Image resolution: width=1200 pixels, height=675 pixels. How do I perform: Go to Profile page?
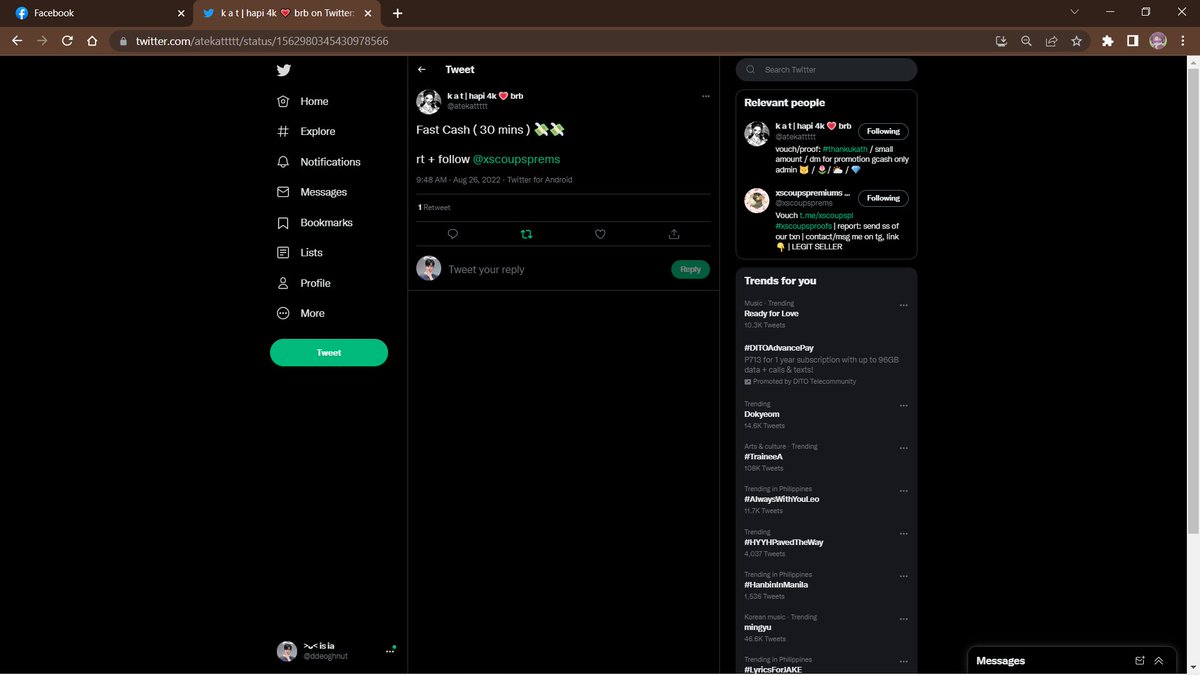(303, 283)
